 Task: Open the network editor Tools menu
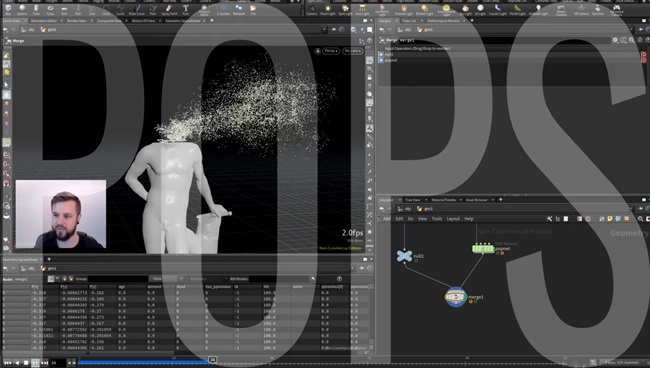(x=437, y=218)
